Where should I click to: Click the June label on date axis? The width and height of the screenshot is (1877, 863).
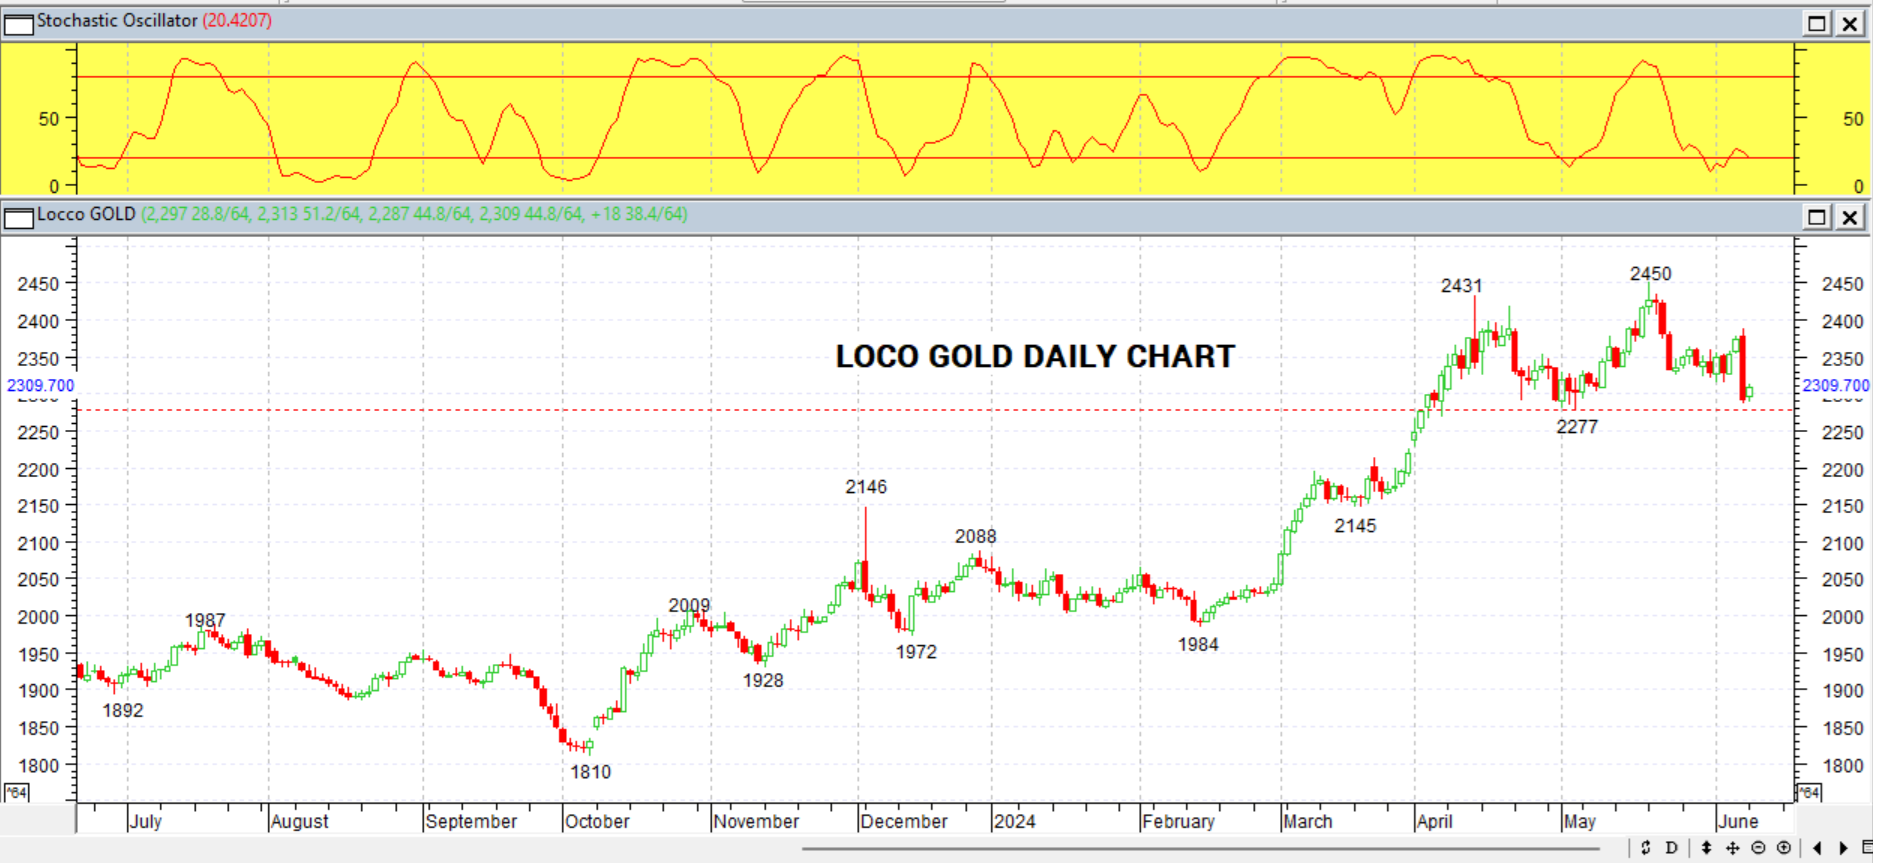click(x=1738, y=821)
